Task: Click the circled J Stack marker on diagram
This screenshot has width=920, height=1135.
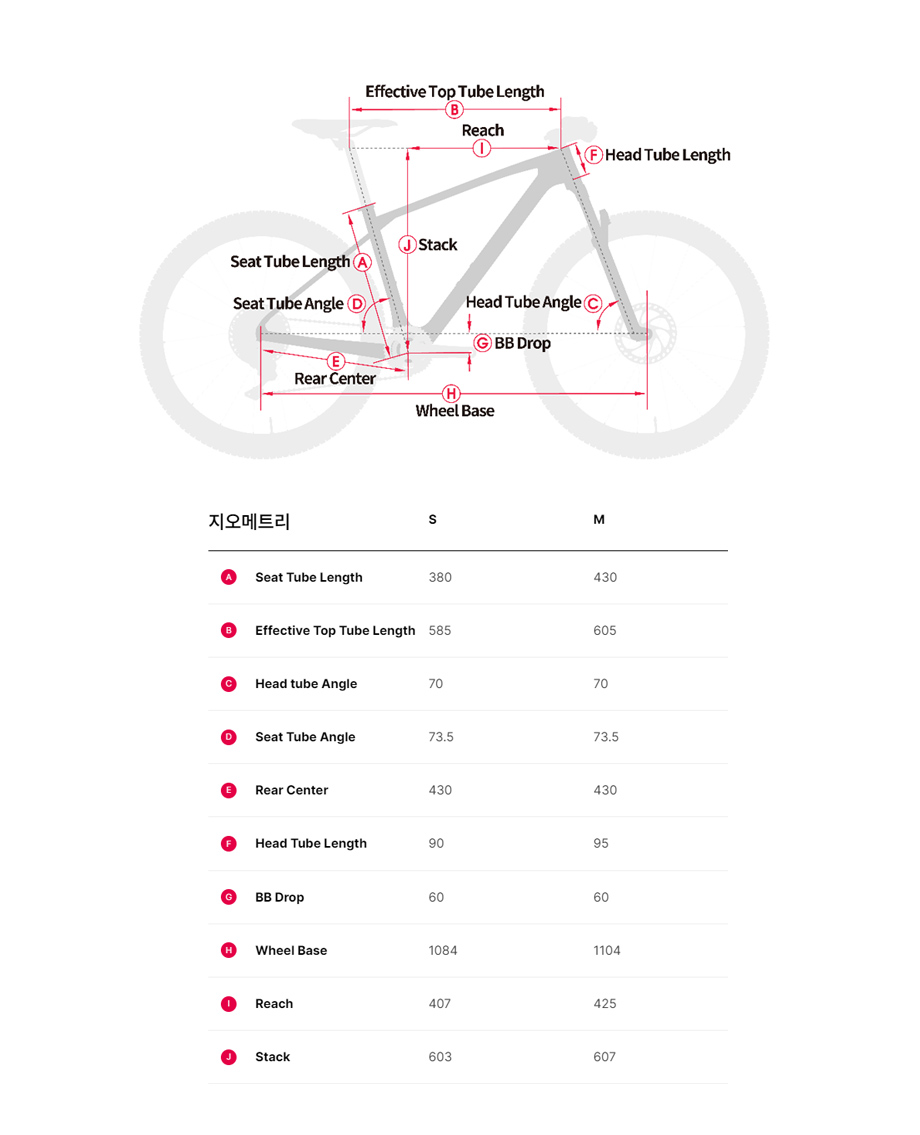Action: tap(407, 245)
